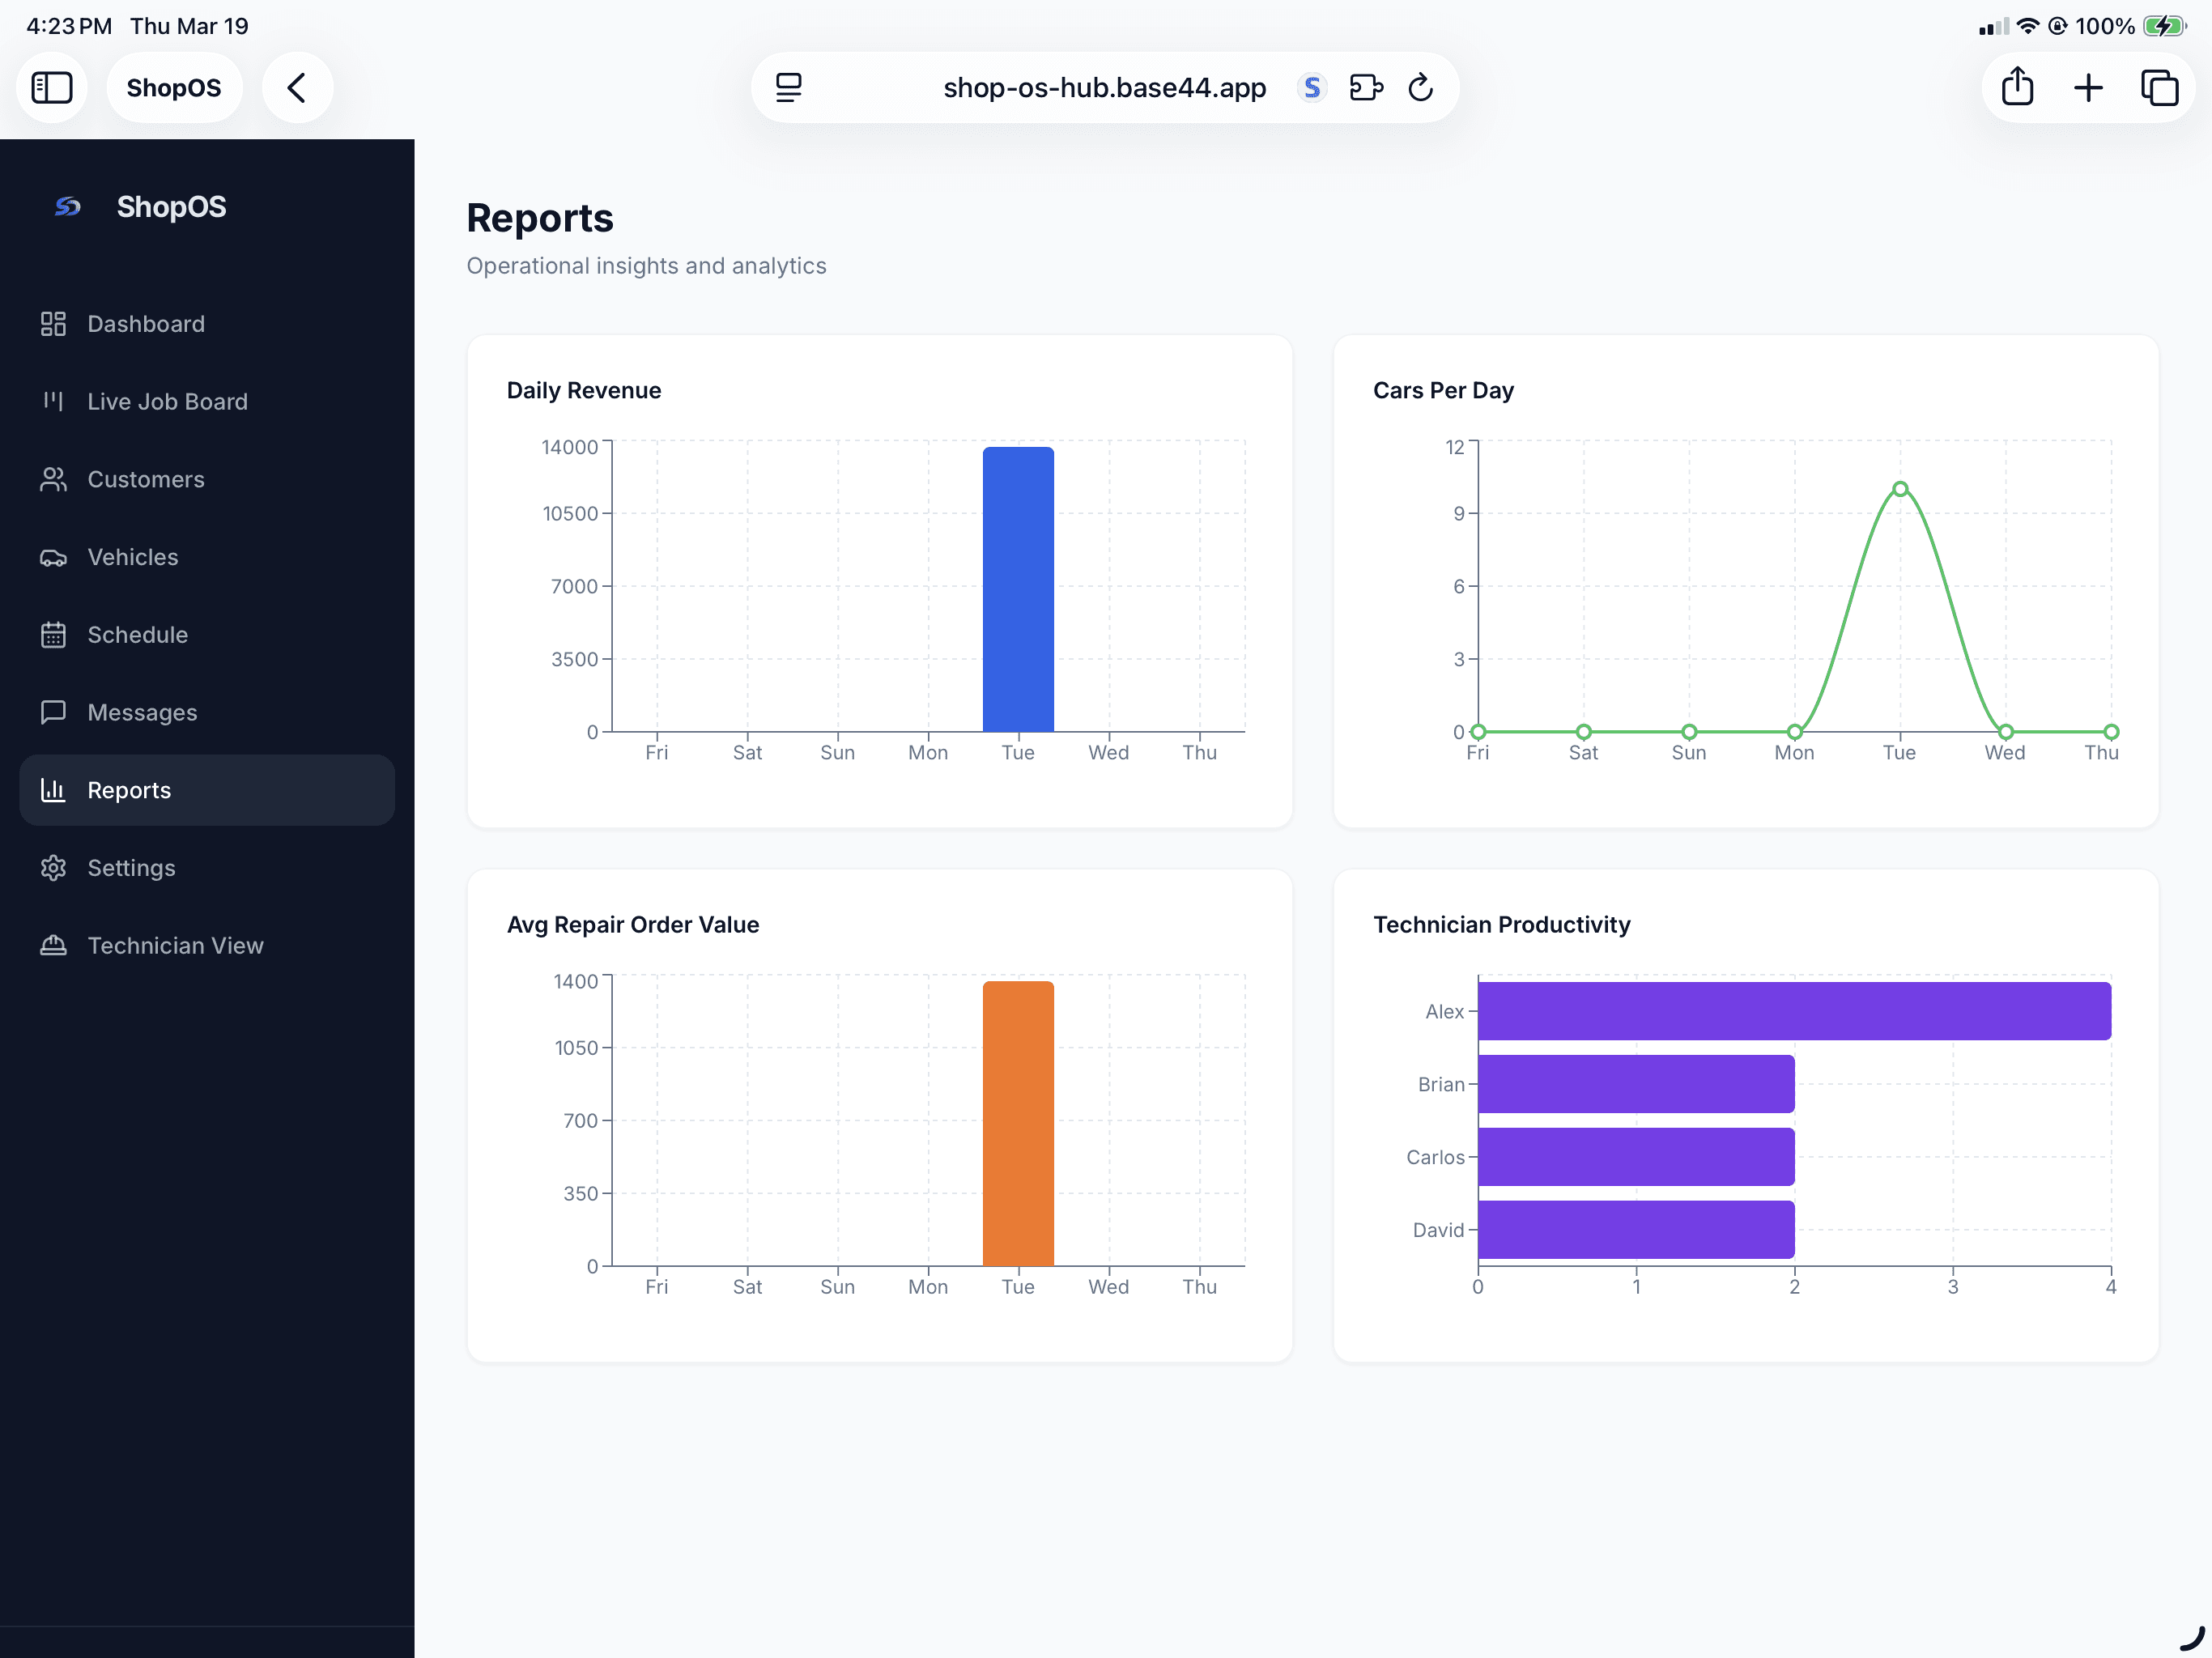Open Messages from the sidebar
2212x1658 pixels.
pos(142,713)
